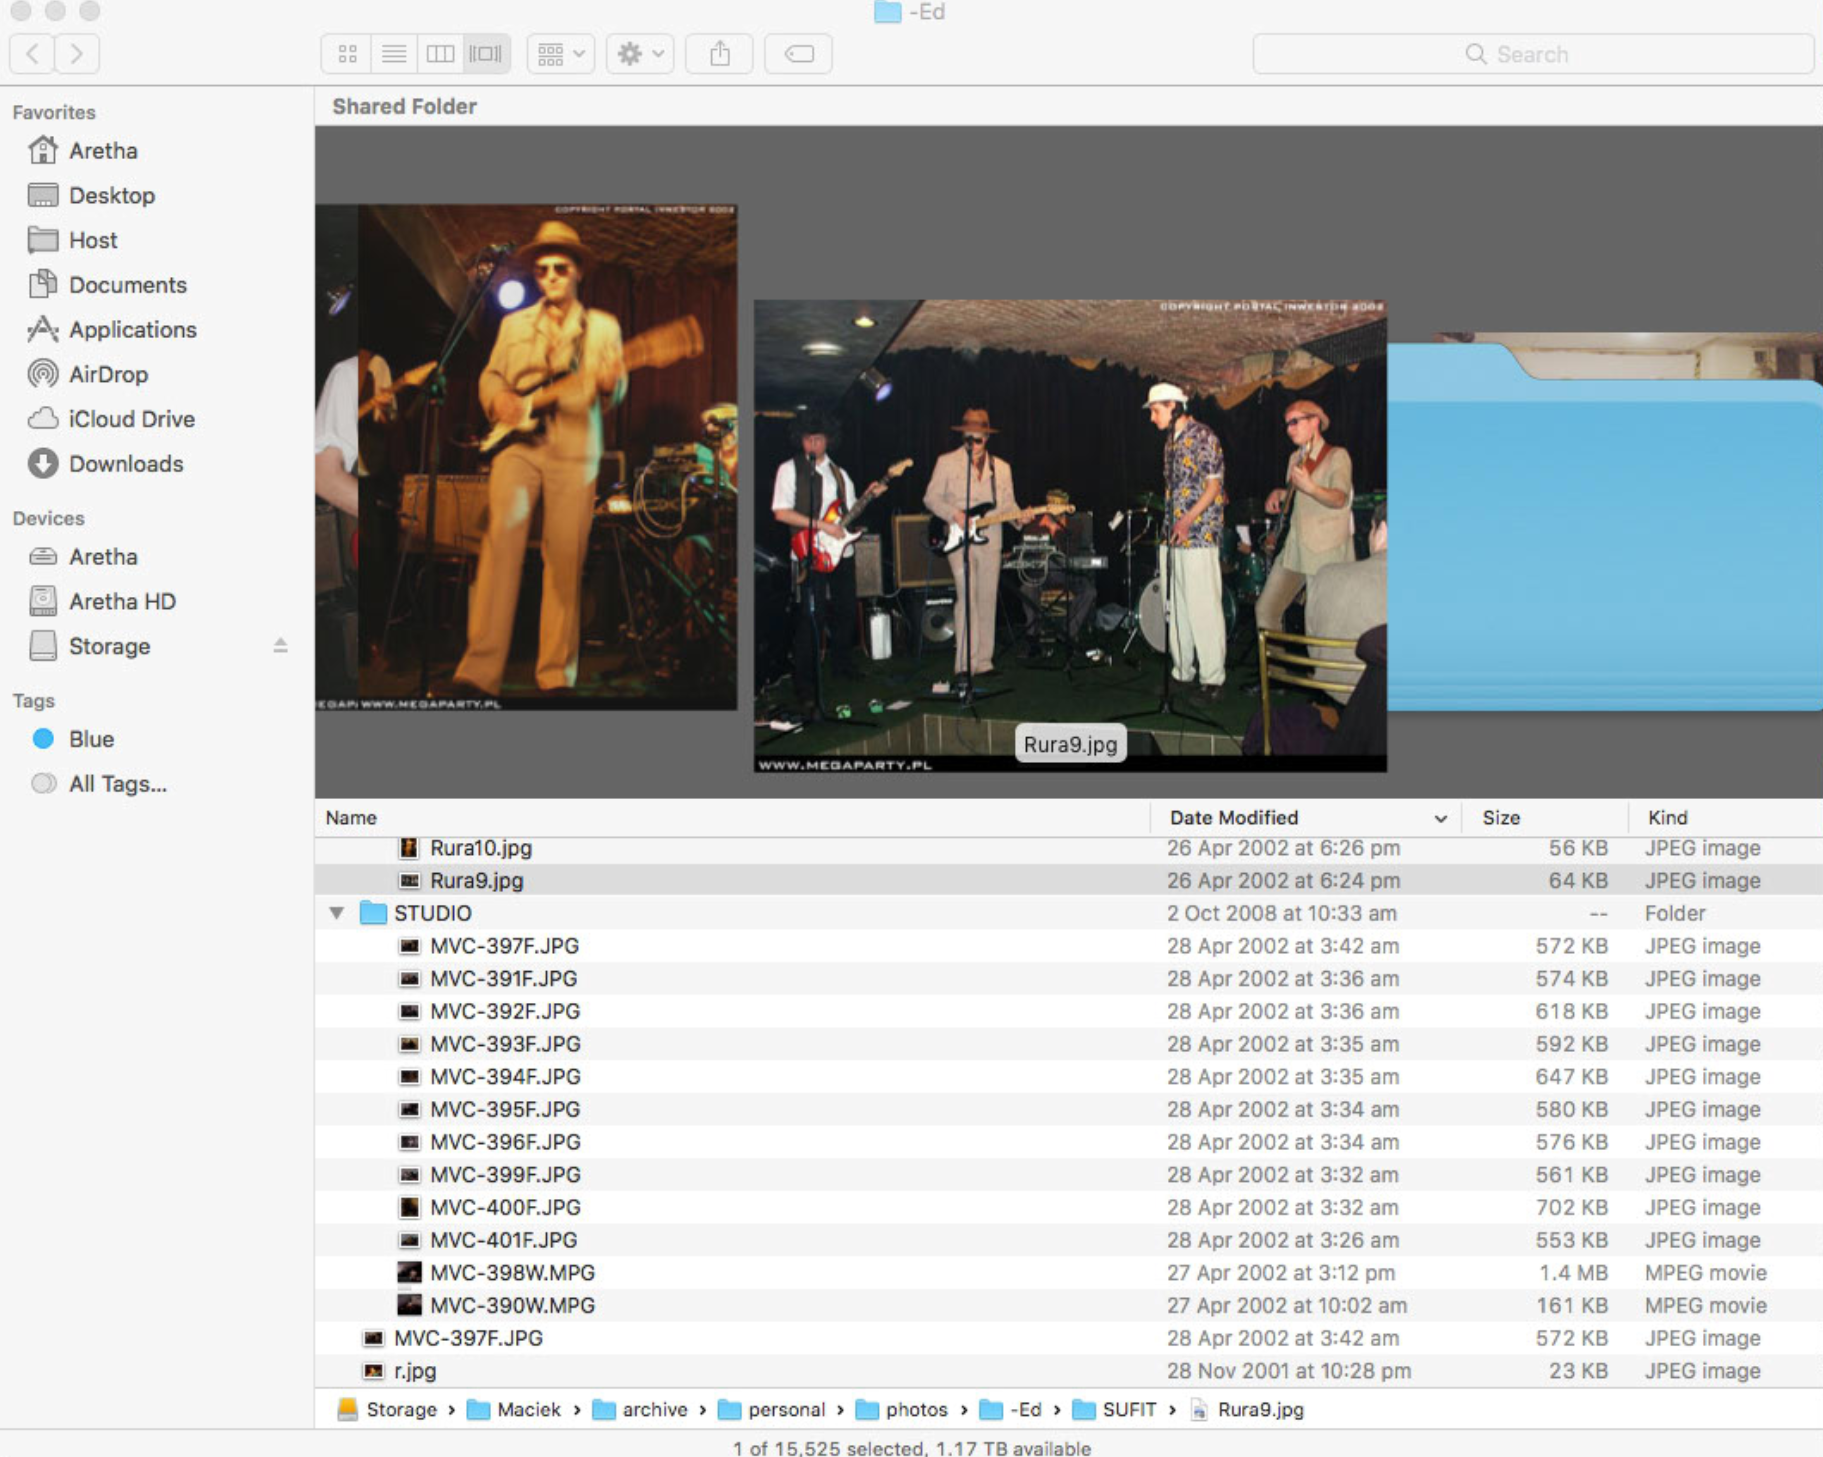Click the Share button in the toolbar
Viewport: 1823px width, 1457px height.
point(719,54)
